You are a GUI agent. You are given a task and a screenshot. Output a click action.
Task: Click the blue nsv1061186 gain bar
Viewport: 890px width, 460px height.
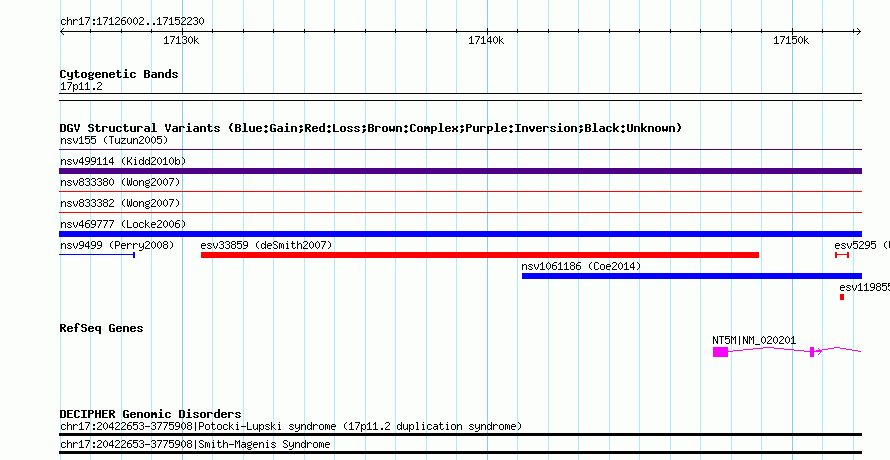692,276
